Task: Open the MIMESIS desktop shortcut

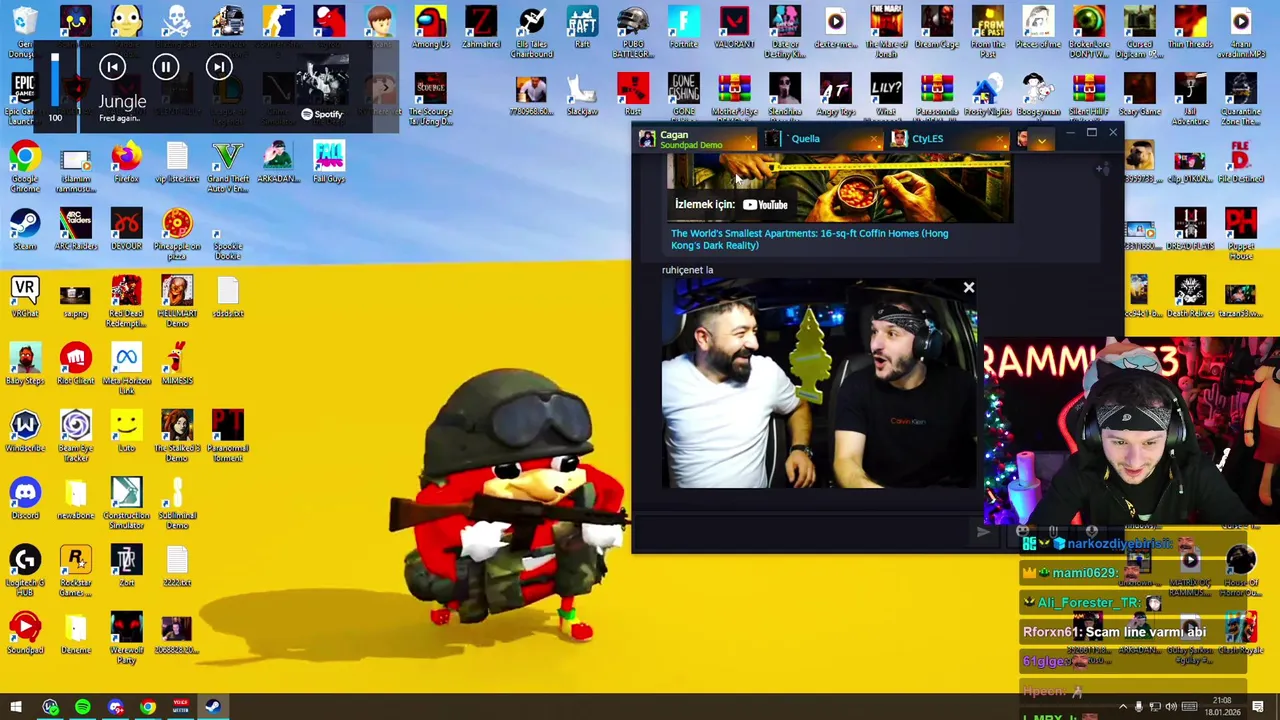Action: pyautogui.click(x=177, y=363)
